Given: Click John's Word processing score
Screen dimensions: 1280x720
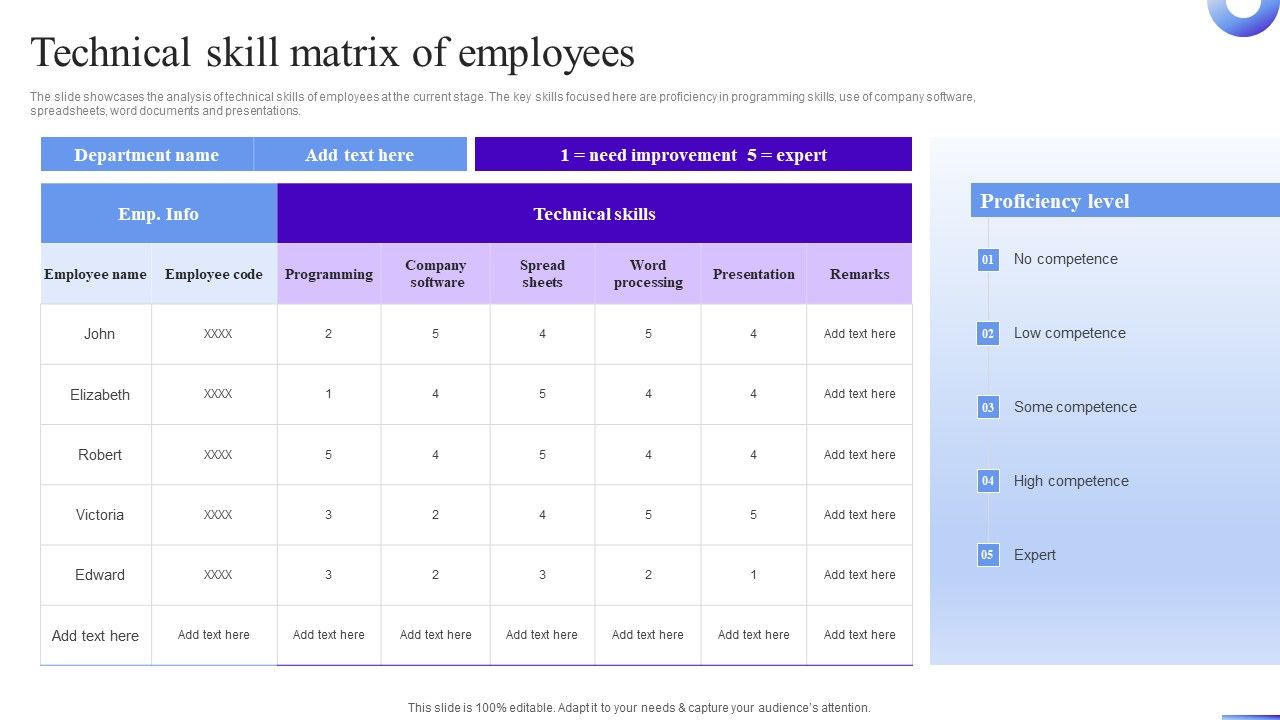Looking at the screenshot, I should coord(648,334).
